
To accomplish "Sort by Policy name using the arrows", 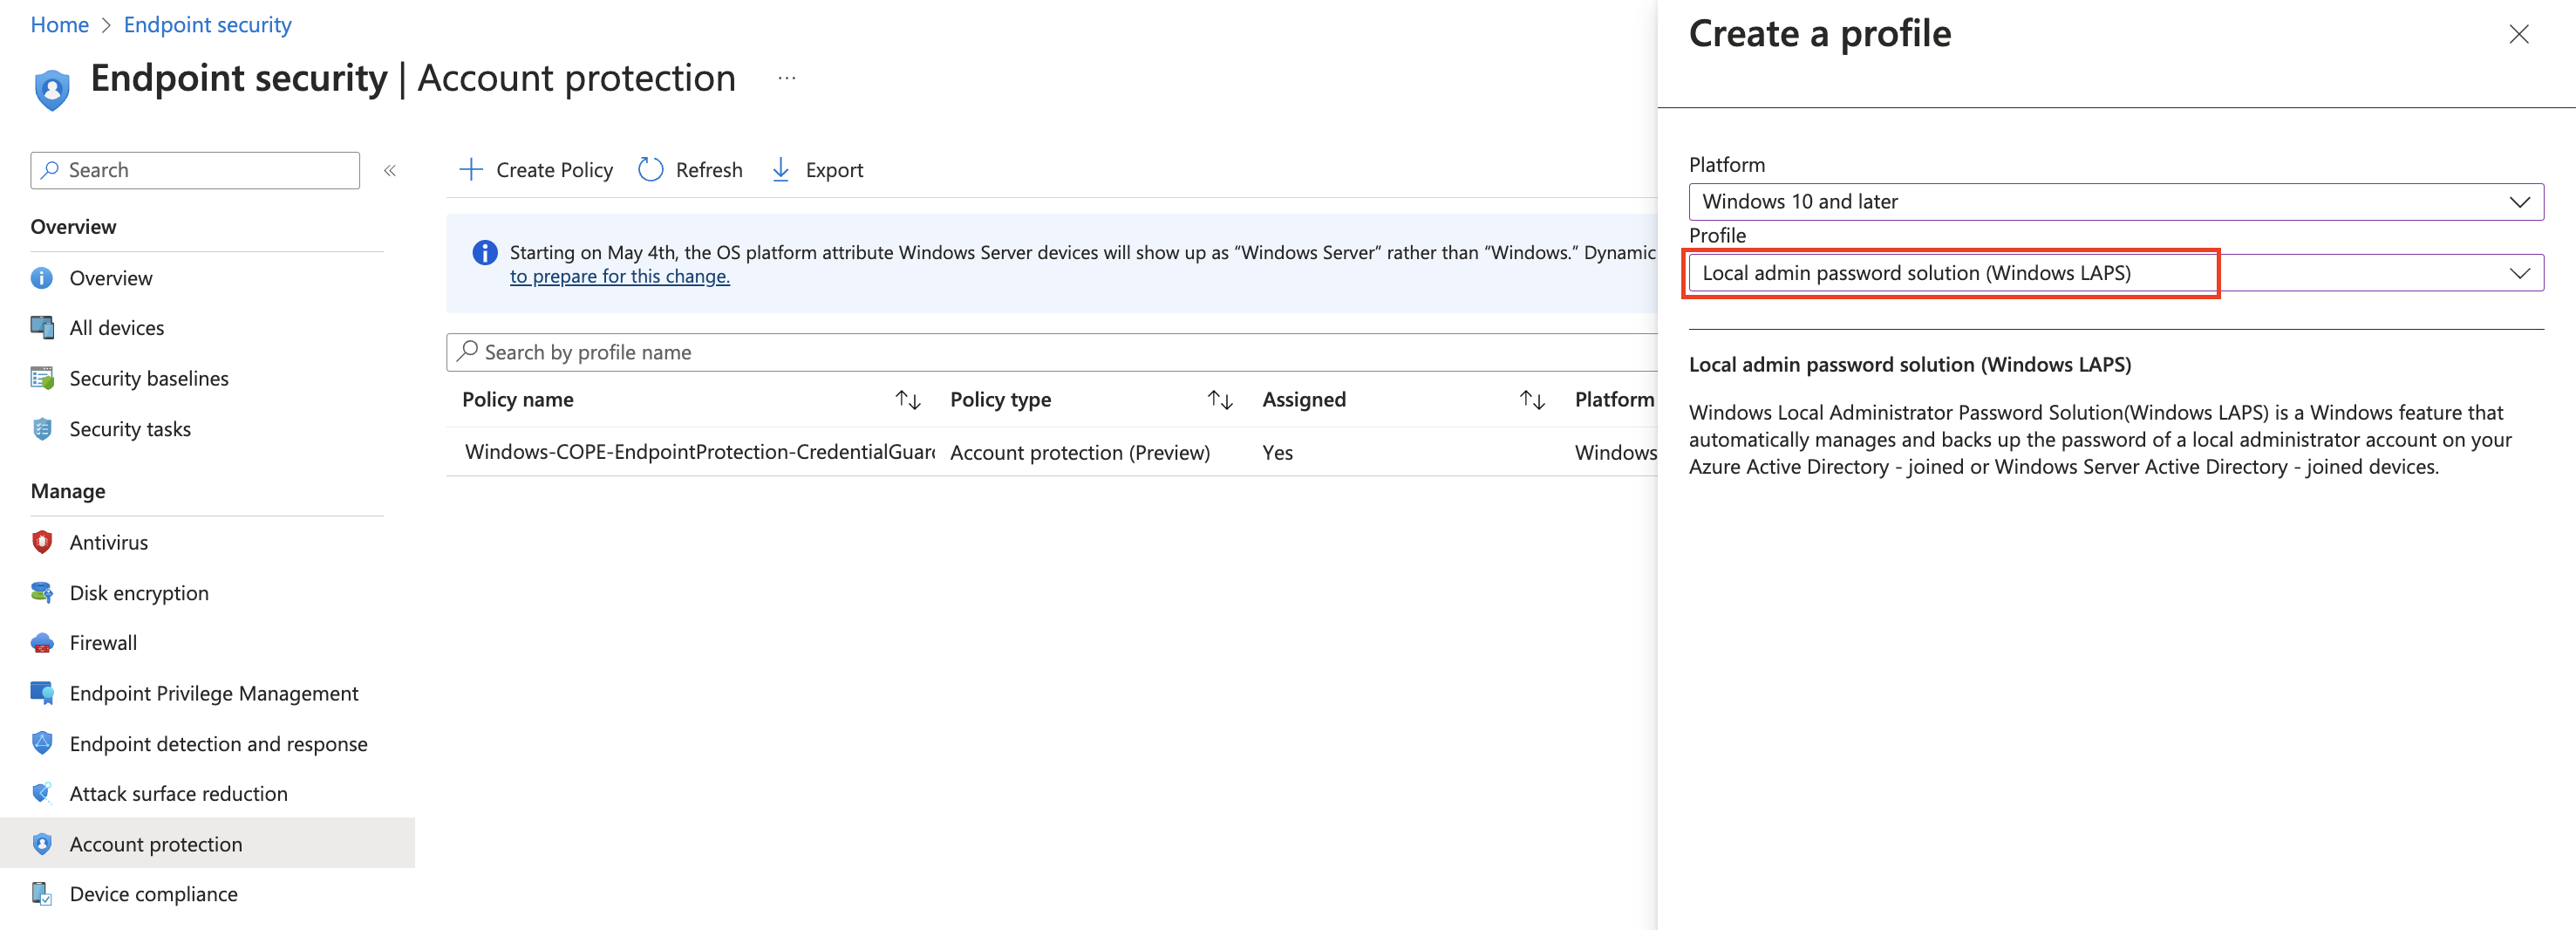I will tap(907, 400).
